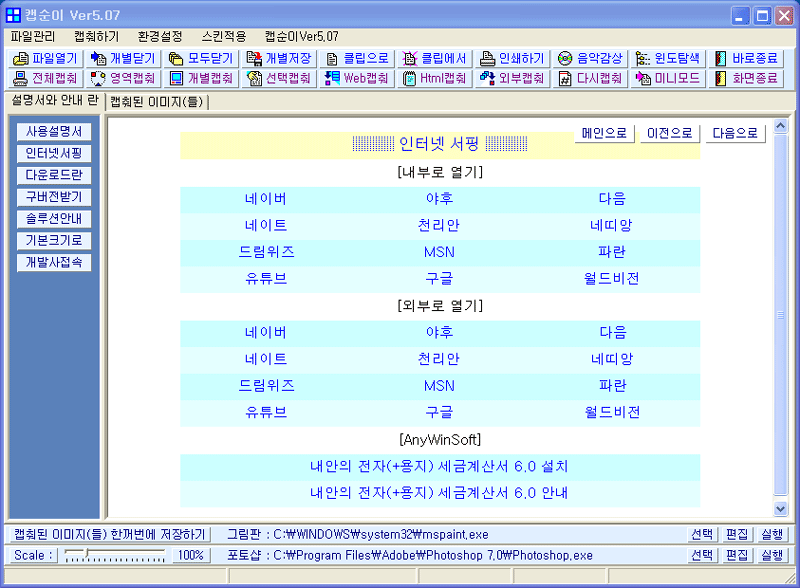Click the 개별저장 toolbar icon

pyautogui.click(x=254, y=59)
